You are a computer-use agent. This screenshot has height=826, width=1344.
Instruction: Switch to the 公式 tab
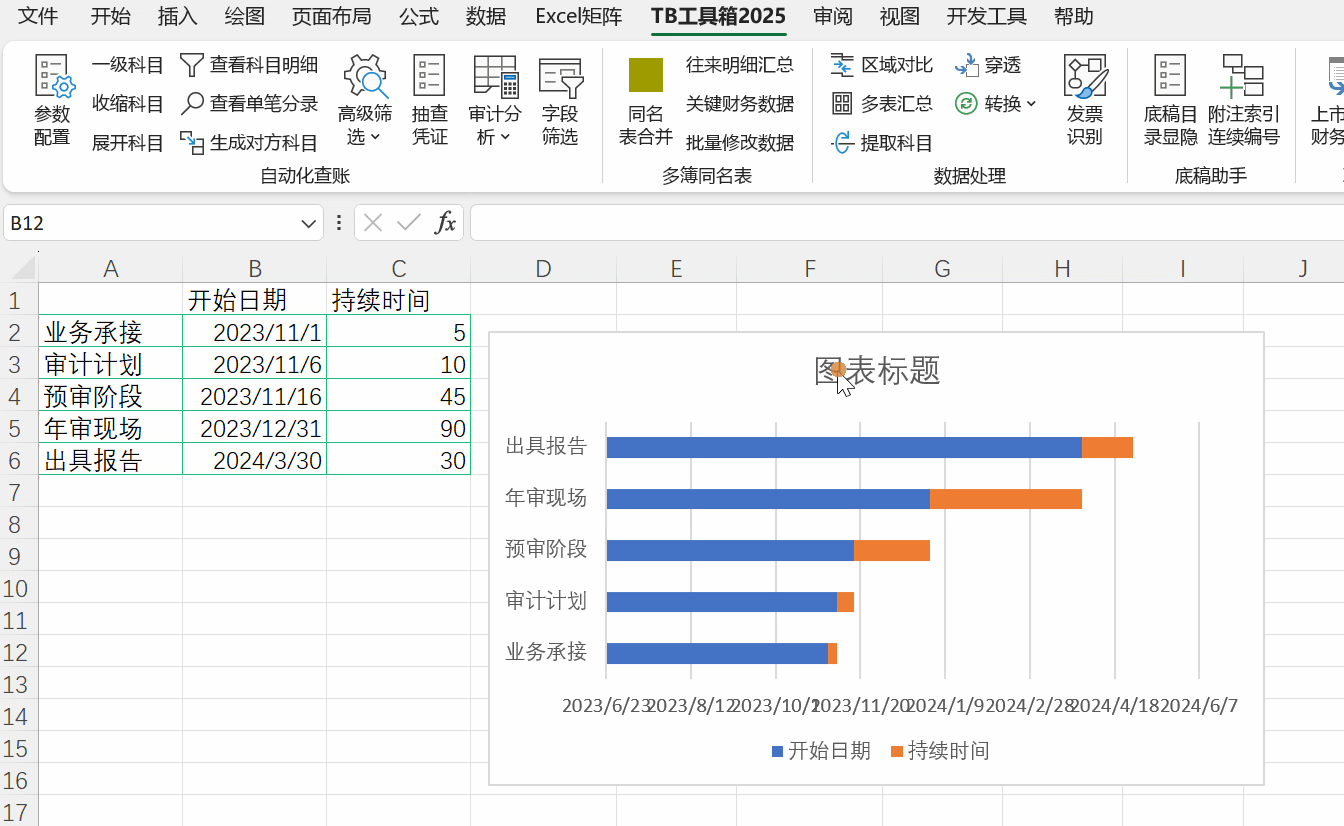point(418,16)
